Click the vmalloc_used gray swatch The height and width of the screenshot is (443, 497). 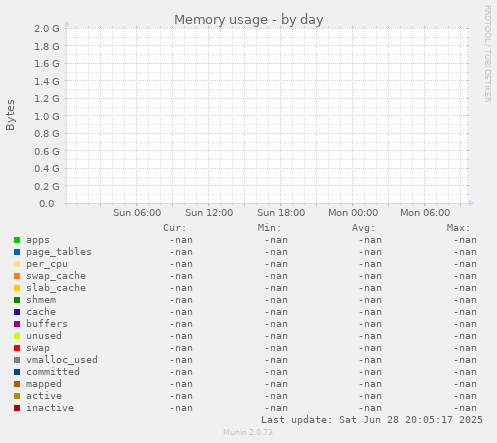point(17,360)
